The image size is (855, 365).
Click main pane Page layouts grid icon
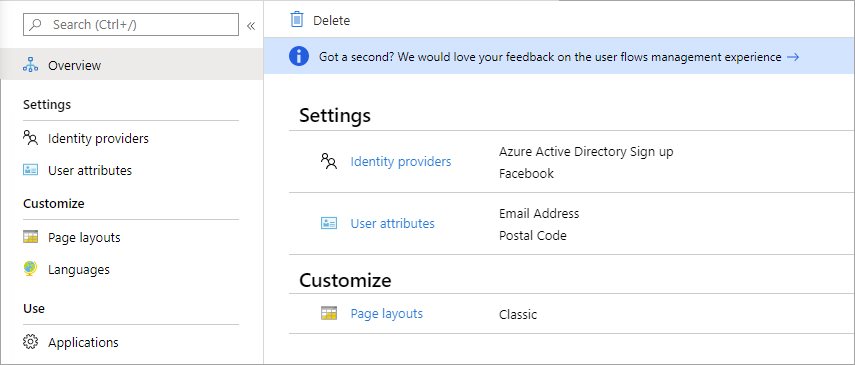point(329,313)
